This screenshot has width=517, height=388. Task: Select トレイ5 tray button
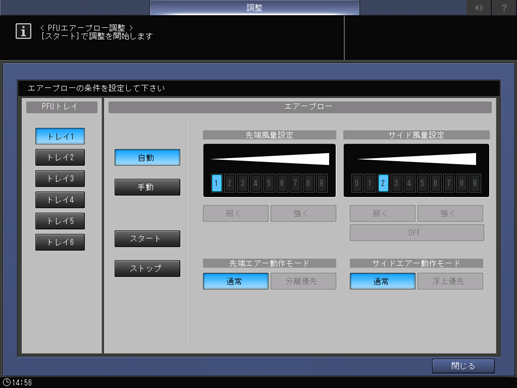pos(60,221)
